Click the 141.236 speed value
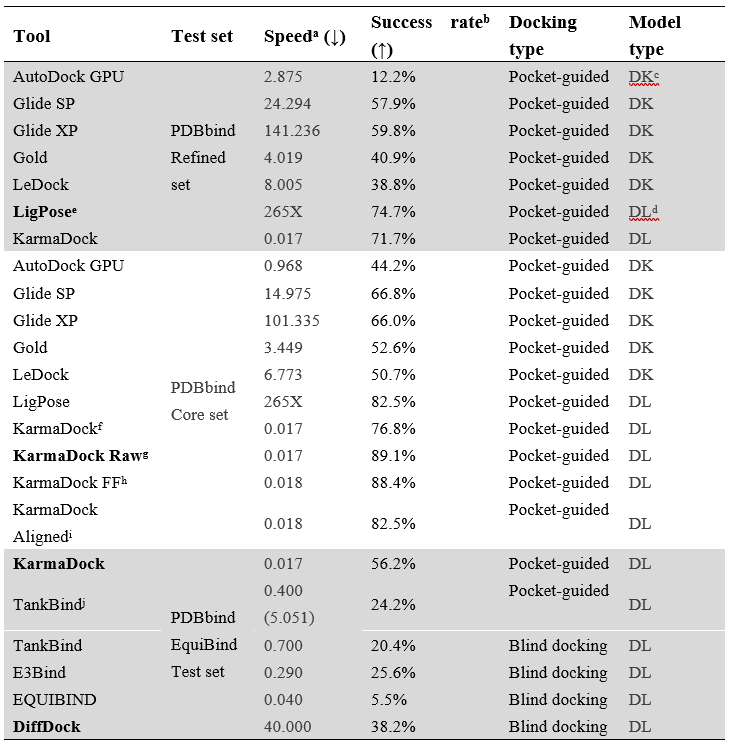729x744 pixels. [292, 130]
